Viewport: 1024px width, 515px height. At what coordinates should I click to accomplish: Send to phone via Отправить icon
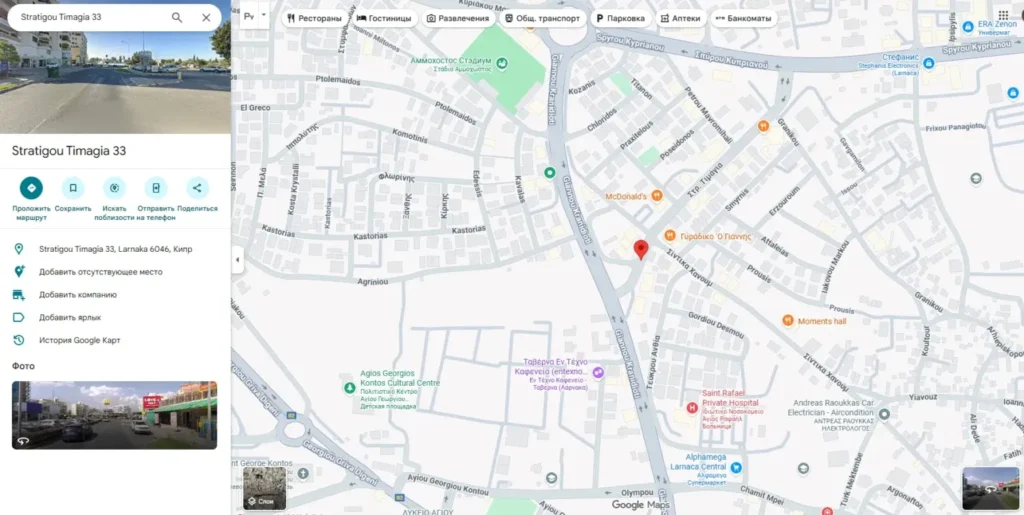click(x=156, y=188)
